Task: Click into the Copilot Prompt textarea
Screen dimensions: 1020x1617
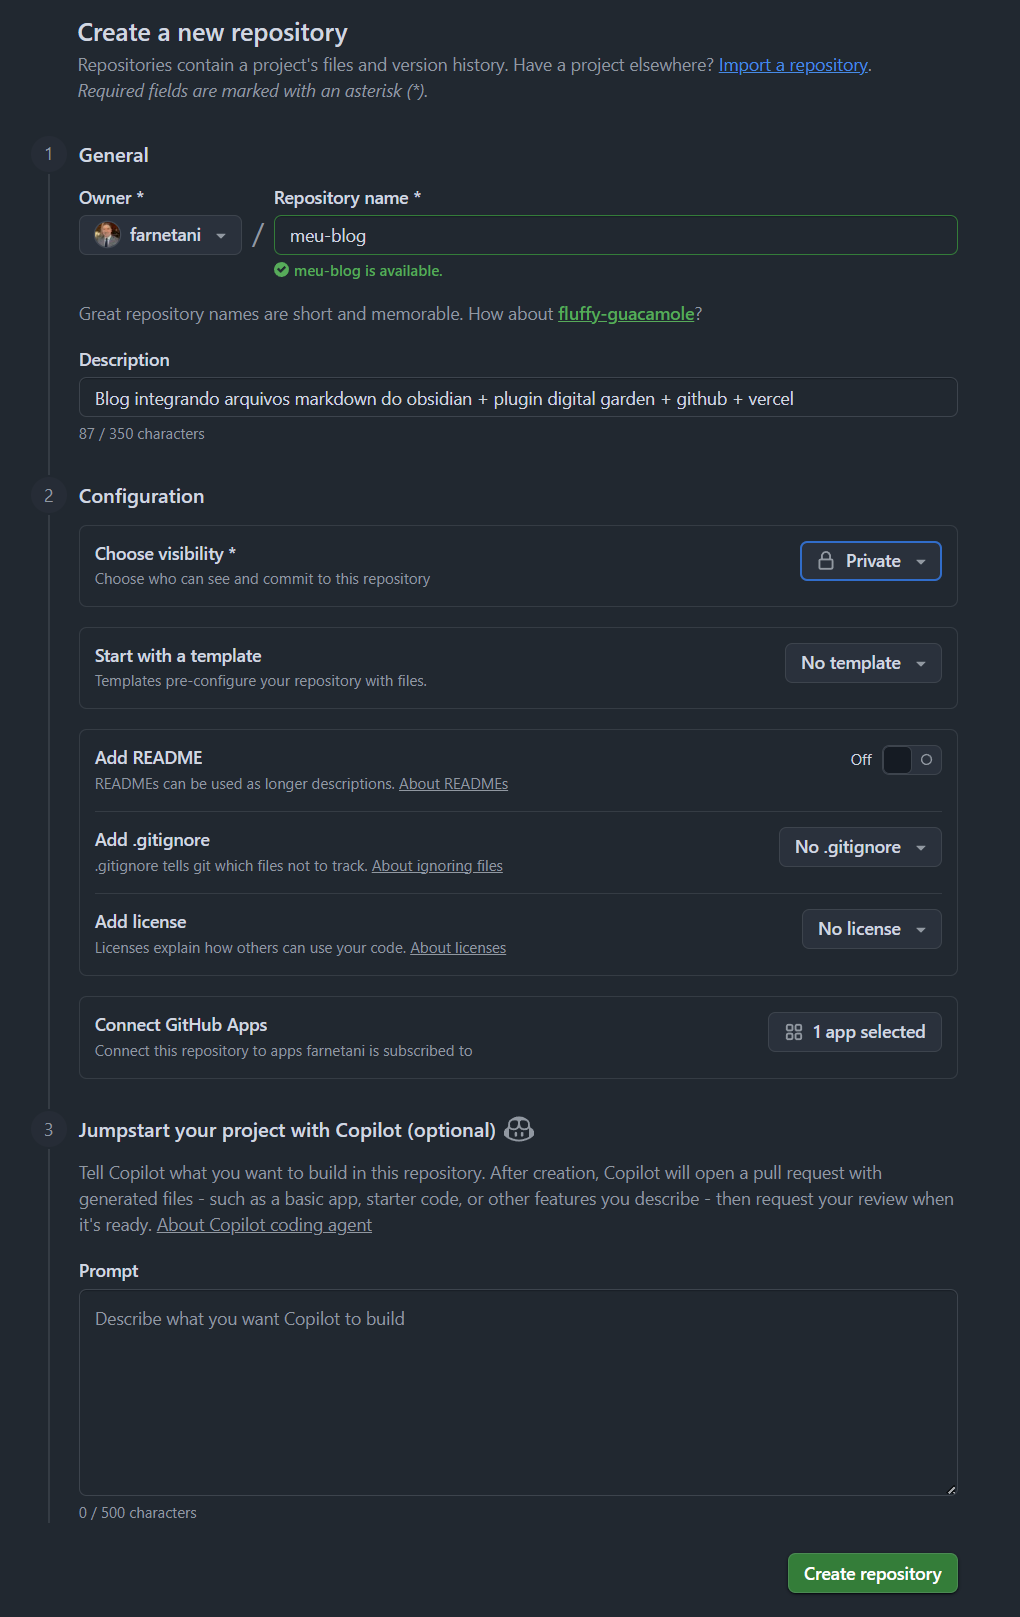Action: coord(518,1392)
